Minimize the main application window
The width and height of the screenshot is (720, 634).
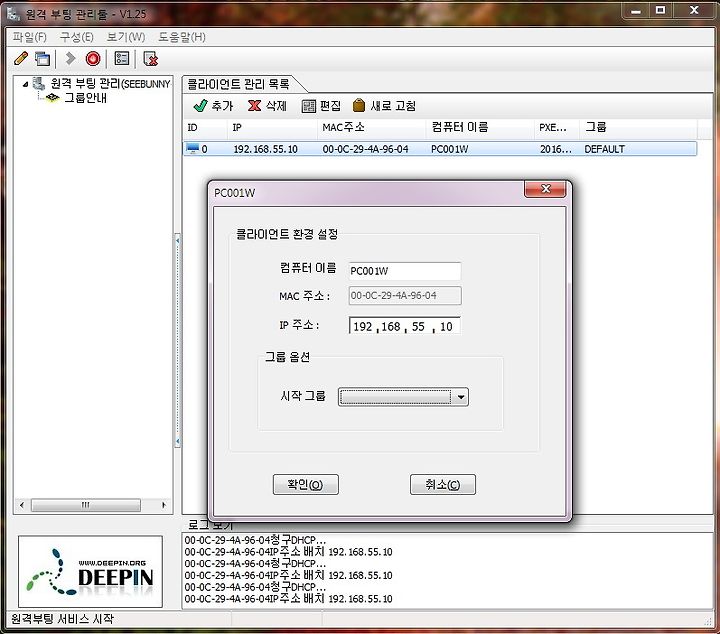click(636, 11)
